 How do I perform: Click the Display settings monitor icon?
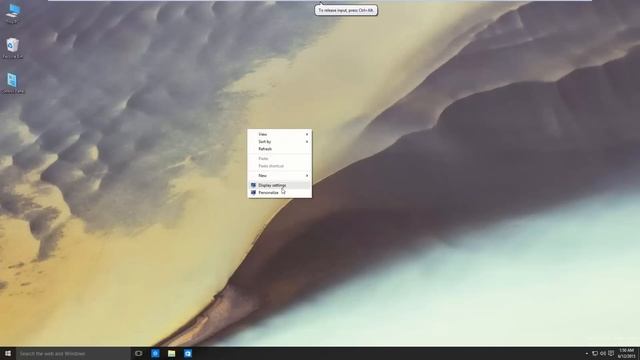pyautogui.click(x=253, y=185)
